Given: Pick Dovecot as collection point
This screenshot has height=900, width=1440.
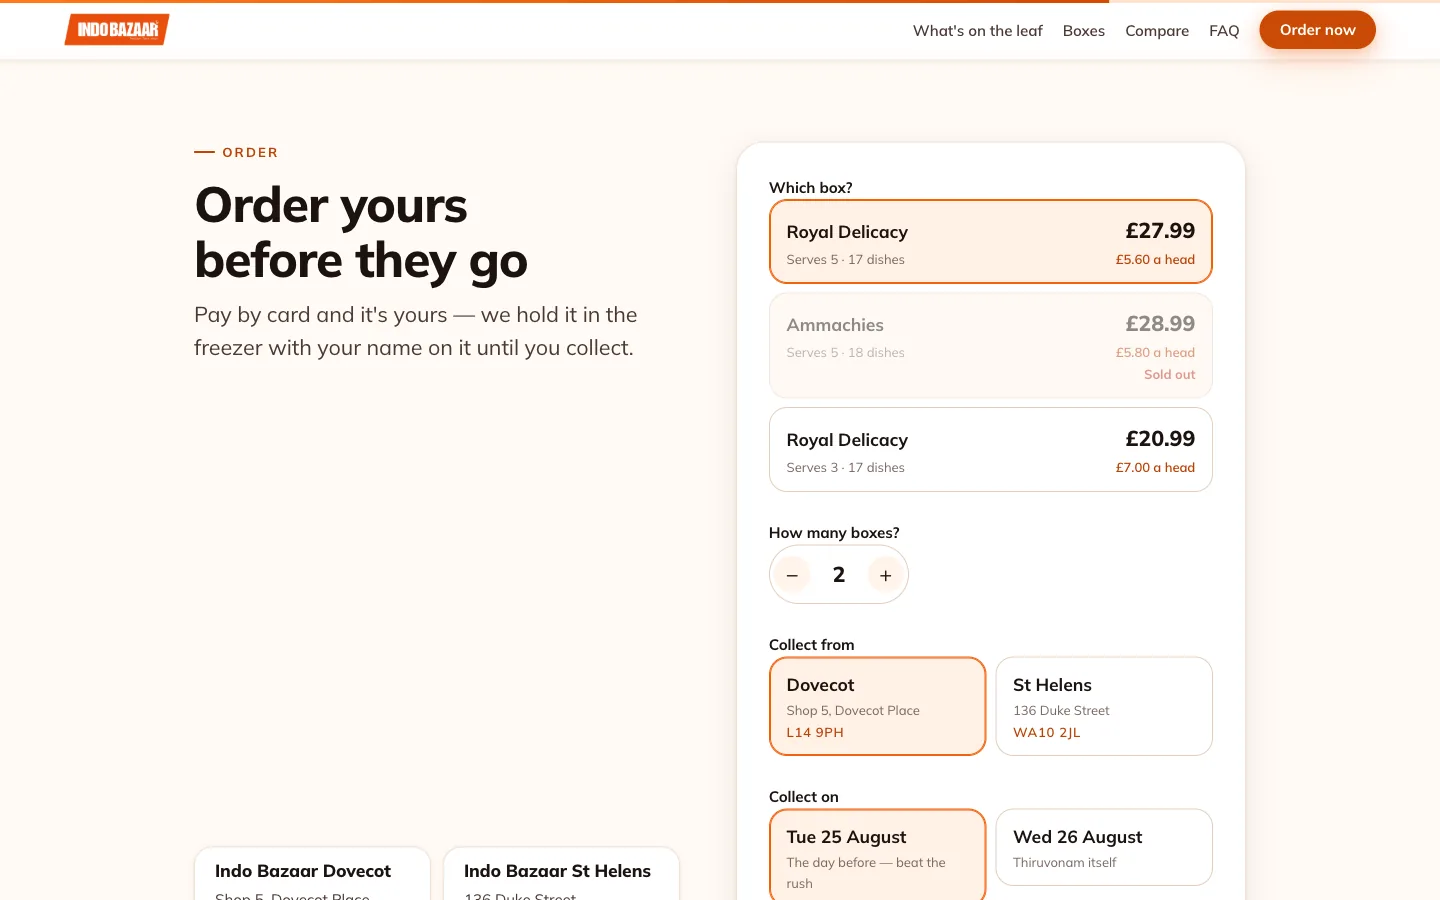Looking at the screenshot, I should coord(877,706).
